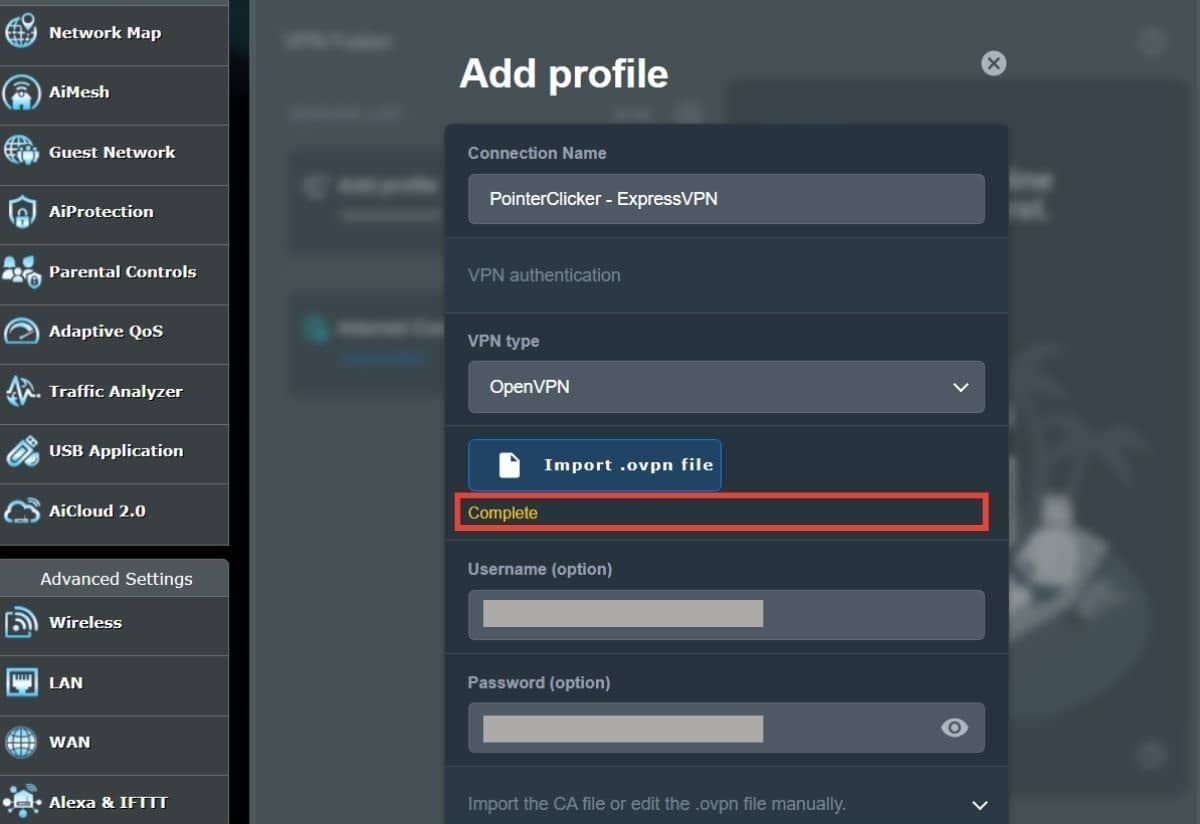Open Parental Controls page

(x=114, y=272)
